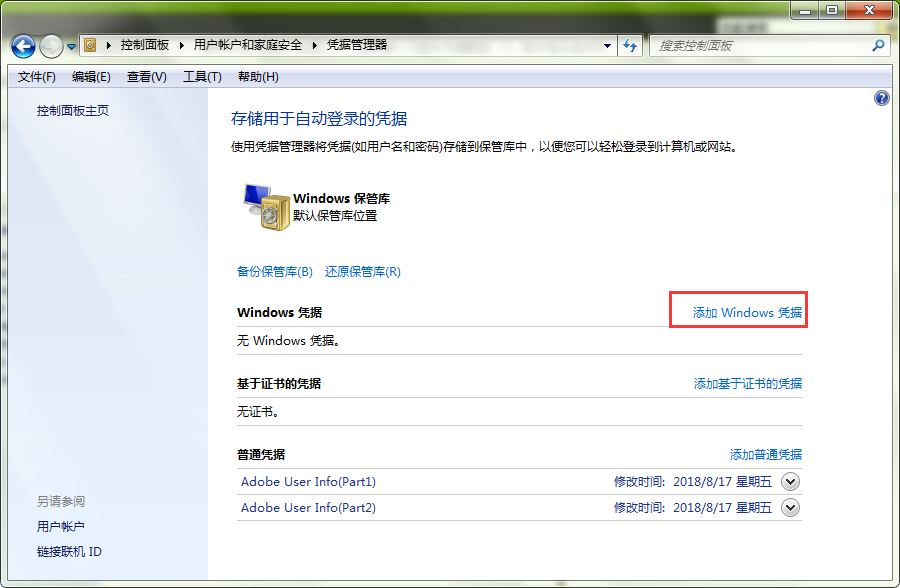Open the 查看(V) menu
900x588 pixels.
[x=147, y=77]
